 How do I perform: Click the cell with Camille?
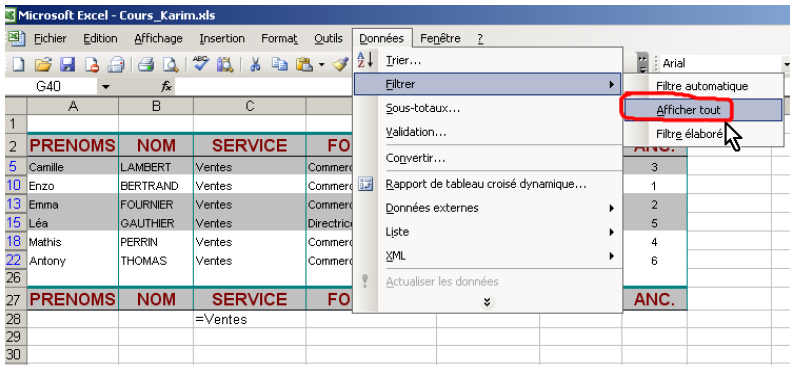(x=73, y=166)
